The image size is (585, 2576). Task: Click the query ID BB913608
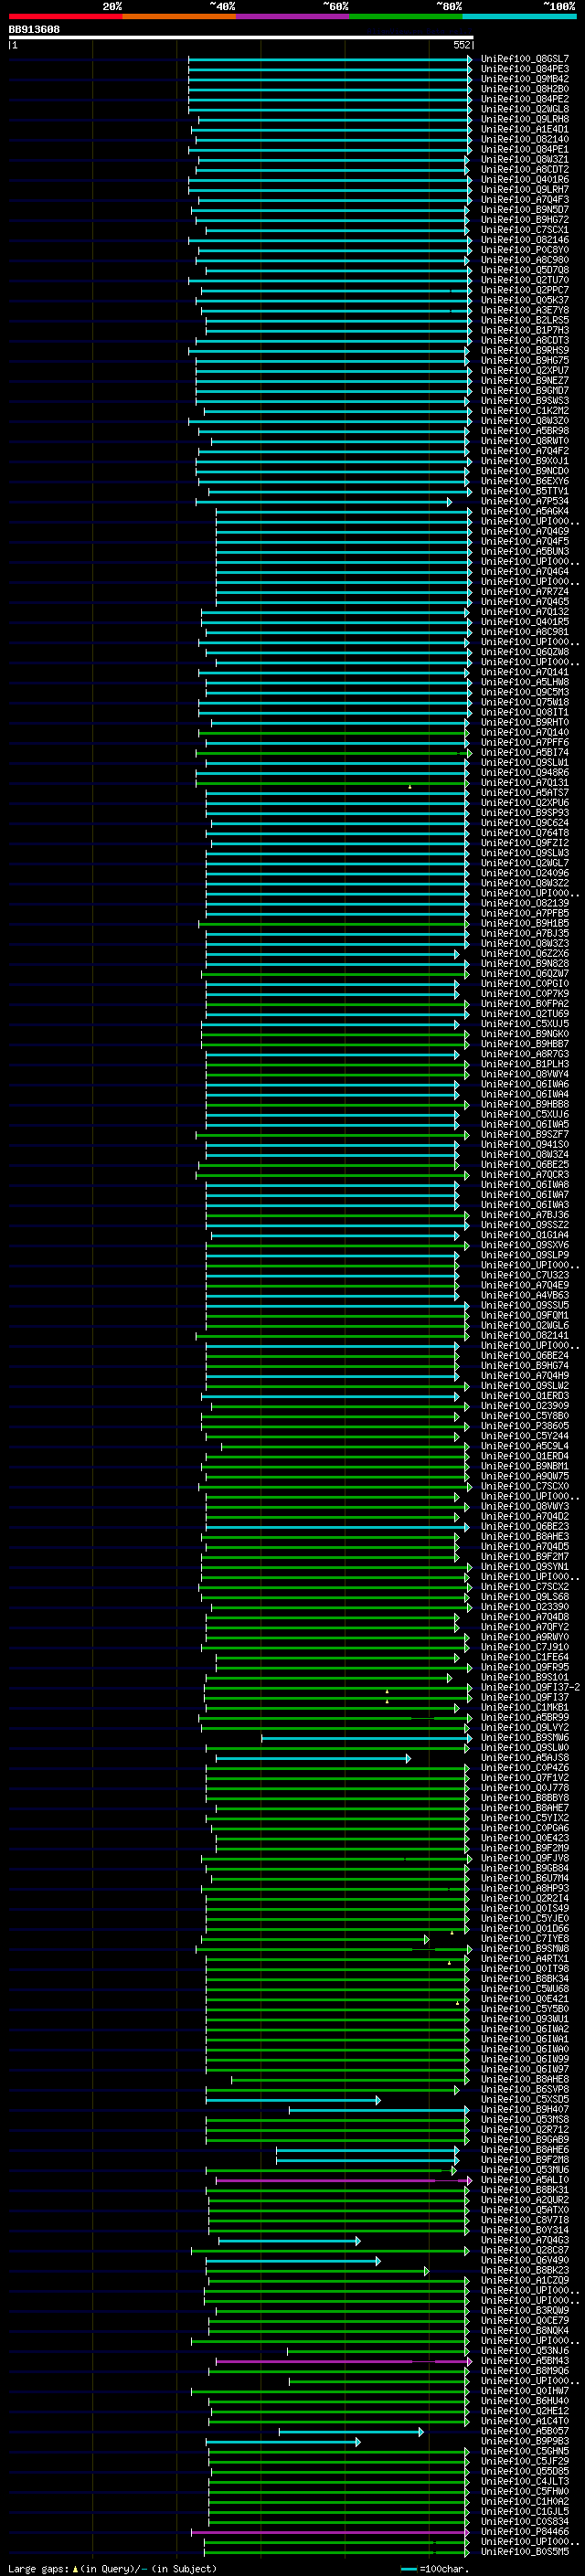point(34,30)
